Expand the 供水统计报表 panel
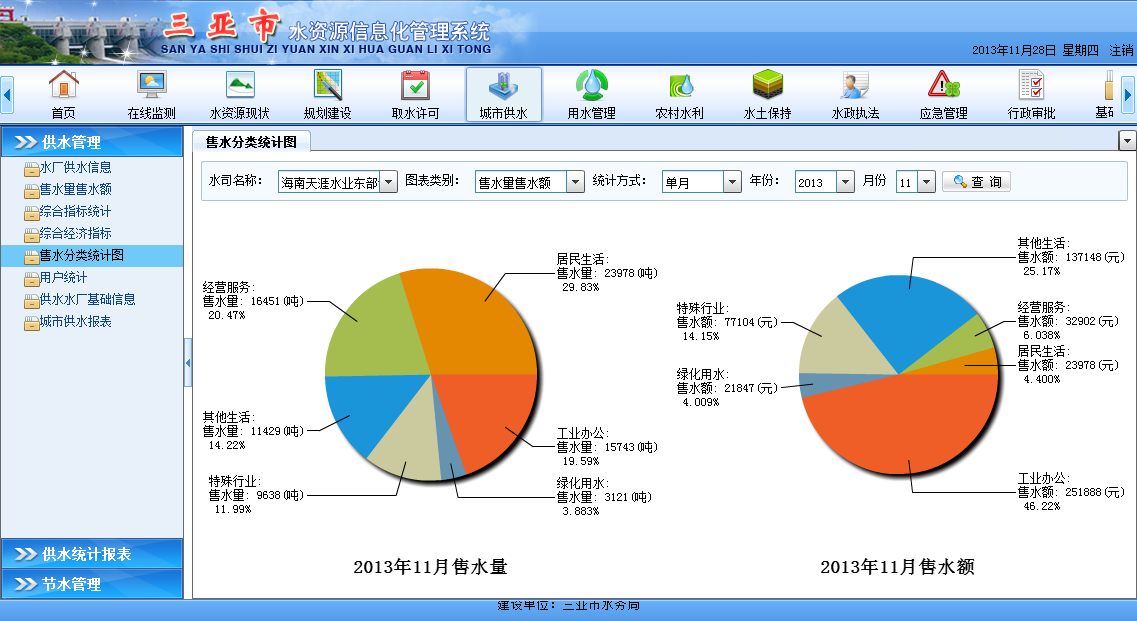Screen dimensions: 1137x621 92,554
